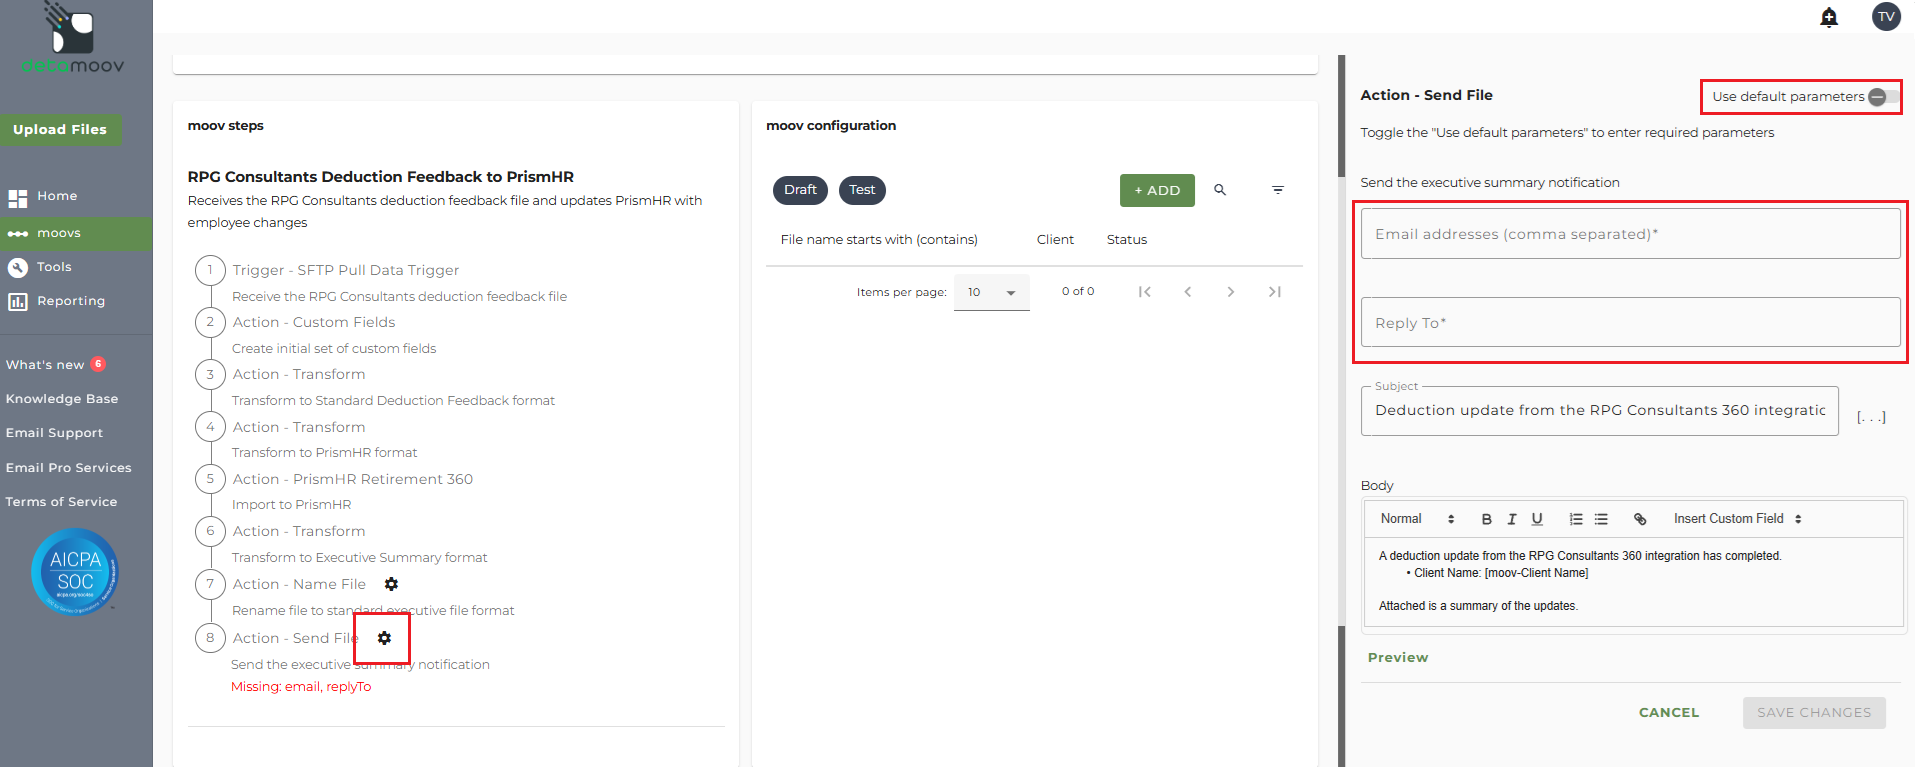This screenshot has width=1915, height=767.
Task: Open the Items per page dropdown
Action: (x=991, y=292)
